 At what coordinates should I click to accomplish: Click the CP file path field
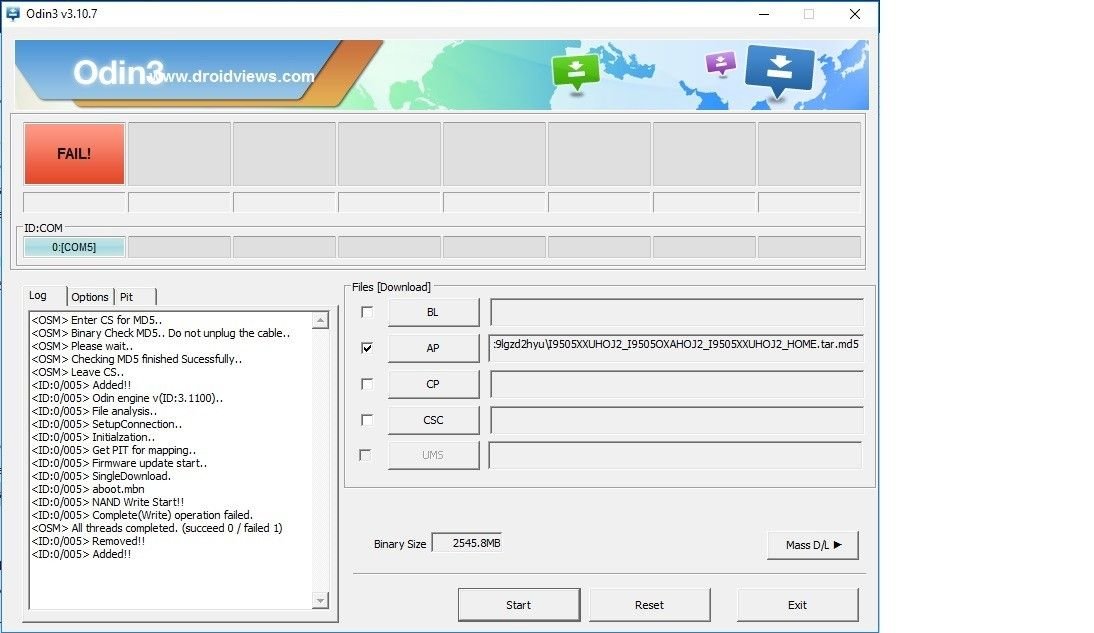677,384
